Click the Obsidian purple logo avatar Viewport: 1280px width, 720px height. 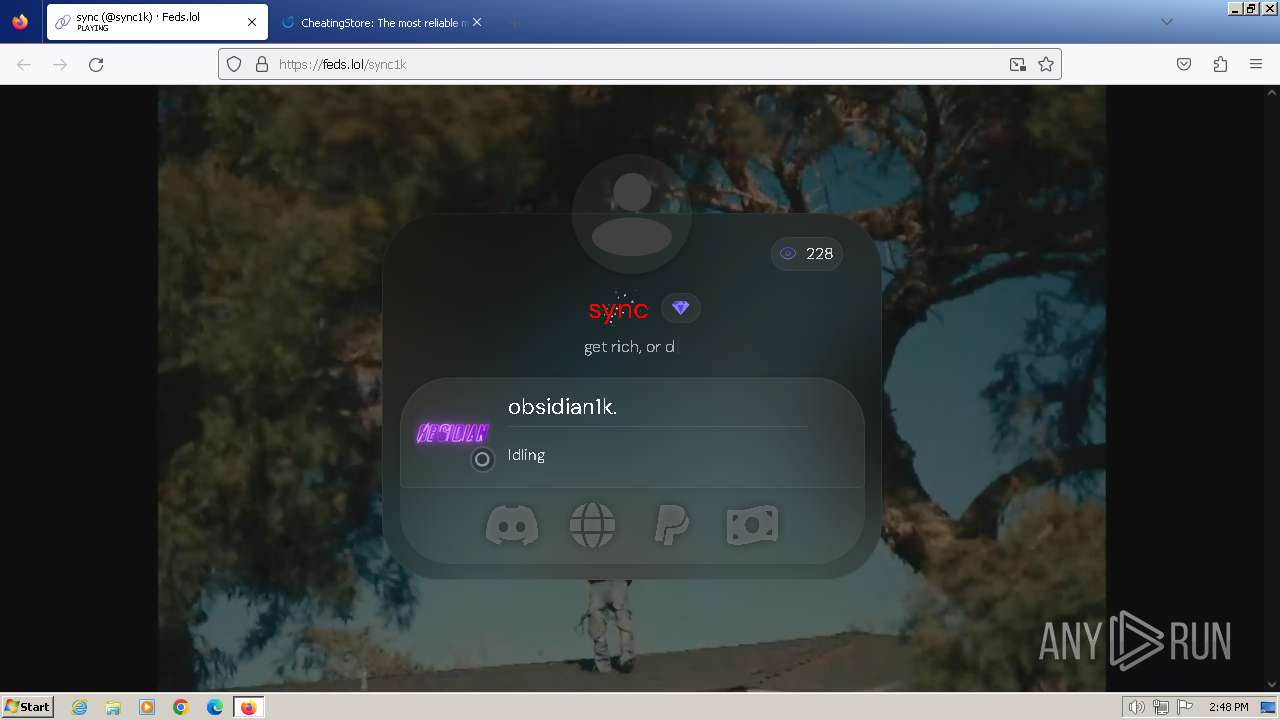(452, 433)
